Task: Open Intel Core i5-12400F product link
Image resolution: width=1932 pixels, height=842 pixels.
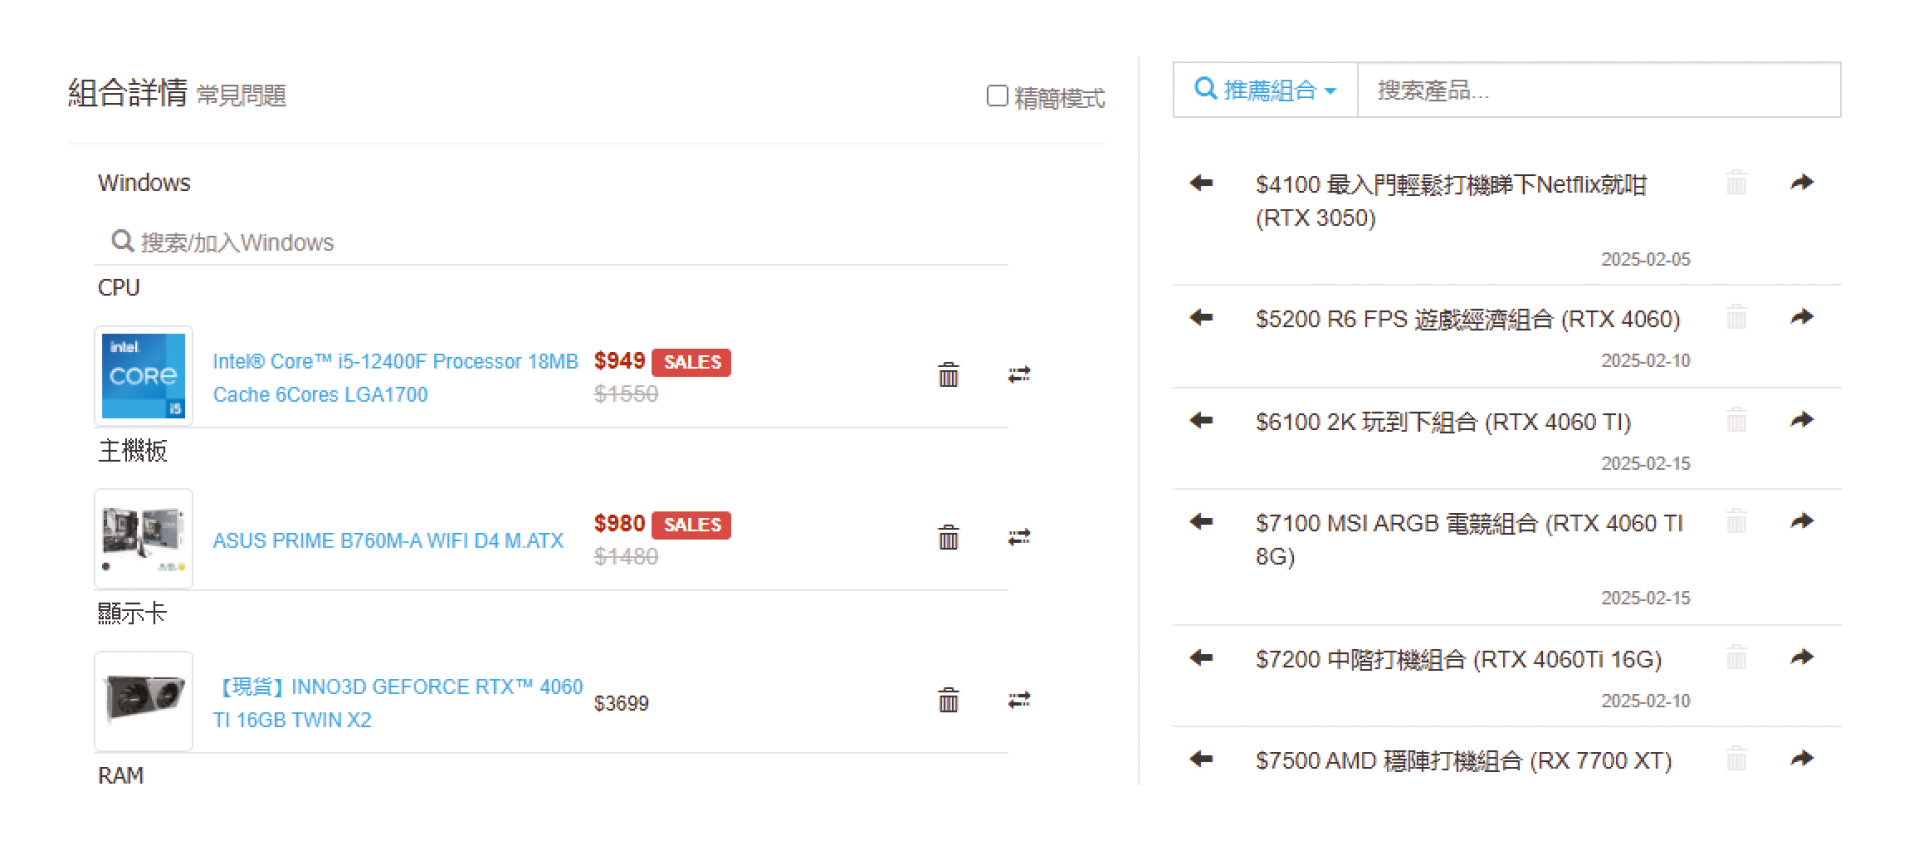Action: [x=395, y=378]
